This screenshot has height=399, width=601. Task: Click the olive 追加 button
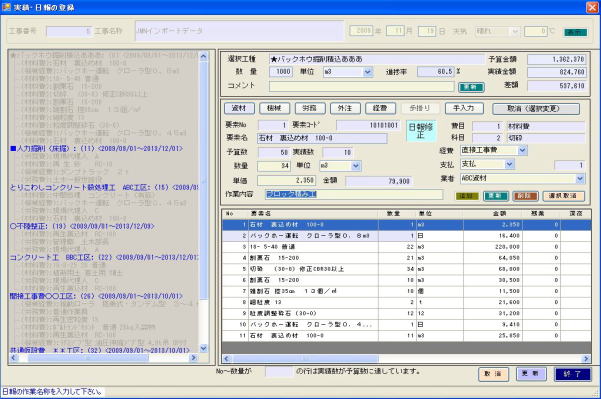click(467, 196)
